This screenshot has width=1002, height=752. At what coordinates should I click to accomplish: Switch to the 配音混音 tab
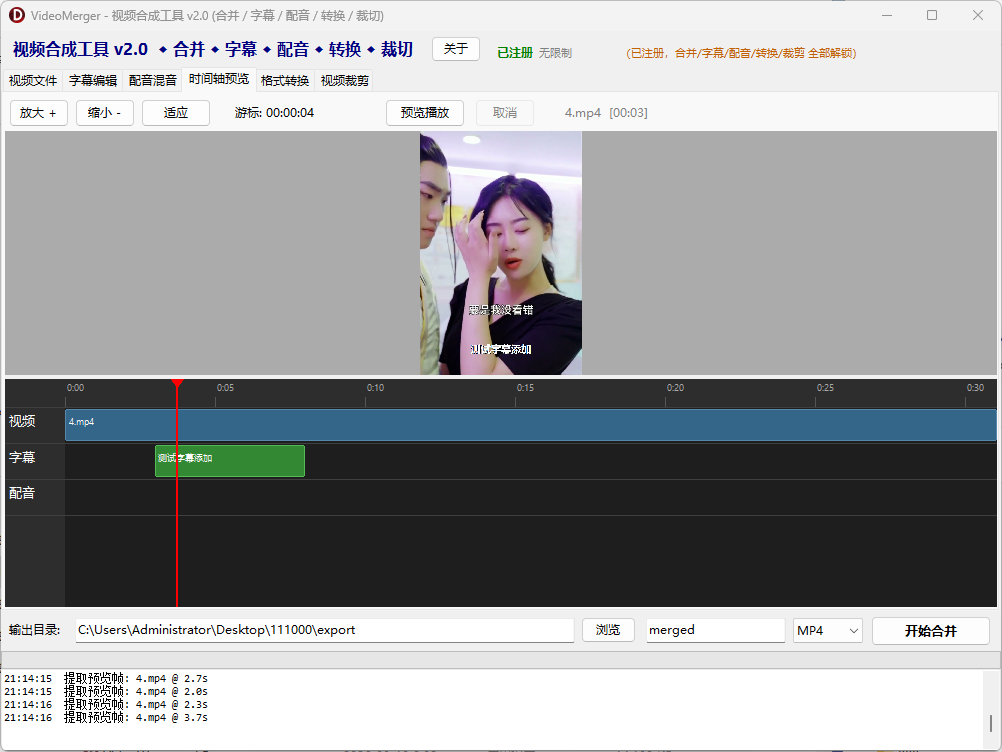(152, 80)
